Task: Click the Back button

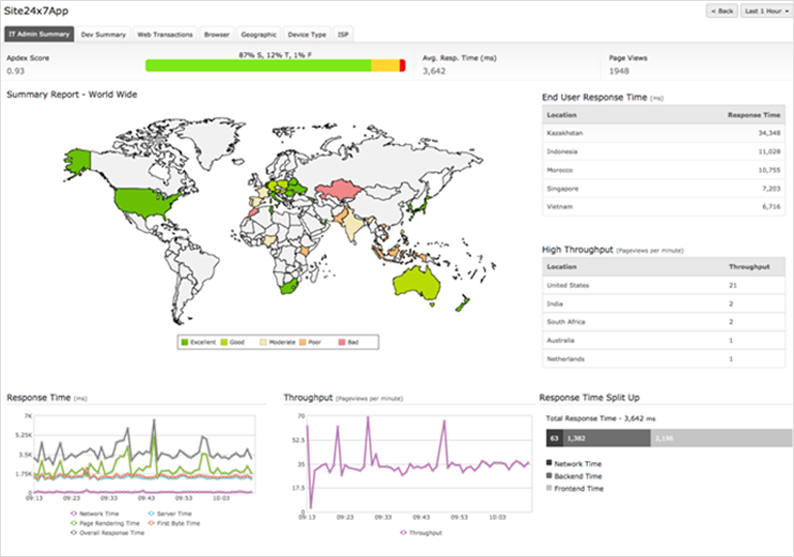Action: click(721, 11)
